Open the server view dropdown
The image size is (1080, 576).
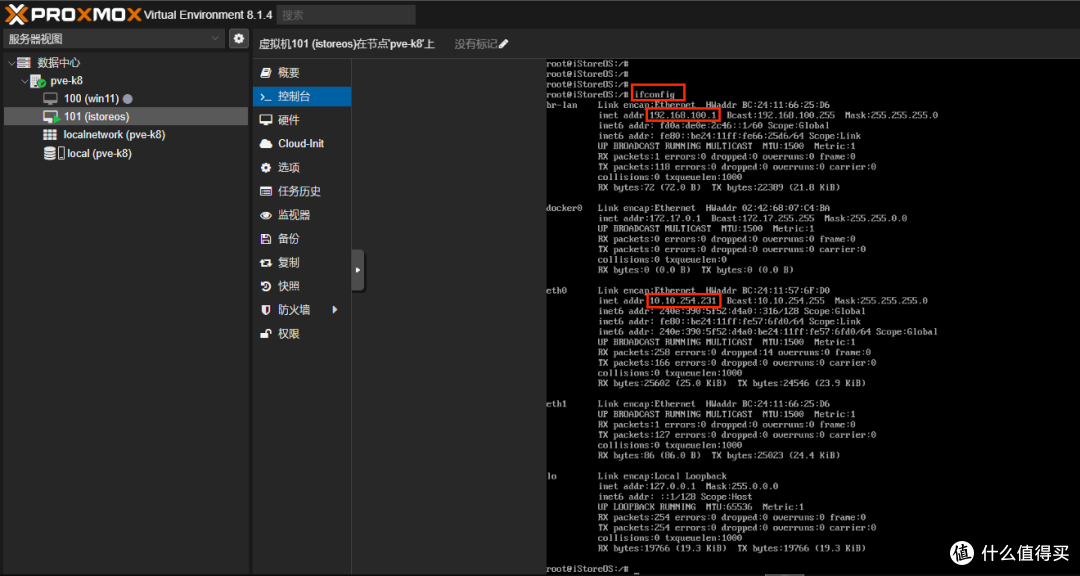(x=114, y=39)
